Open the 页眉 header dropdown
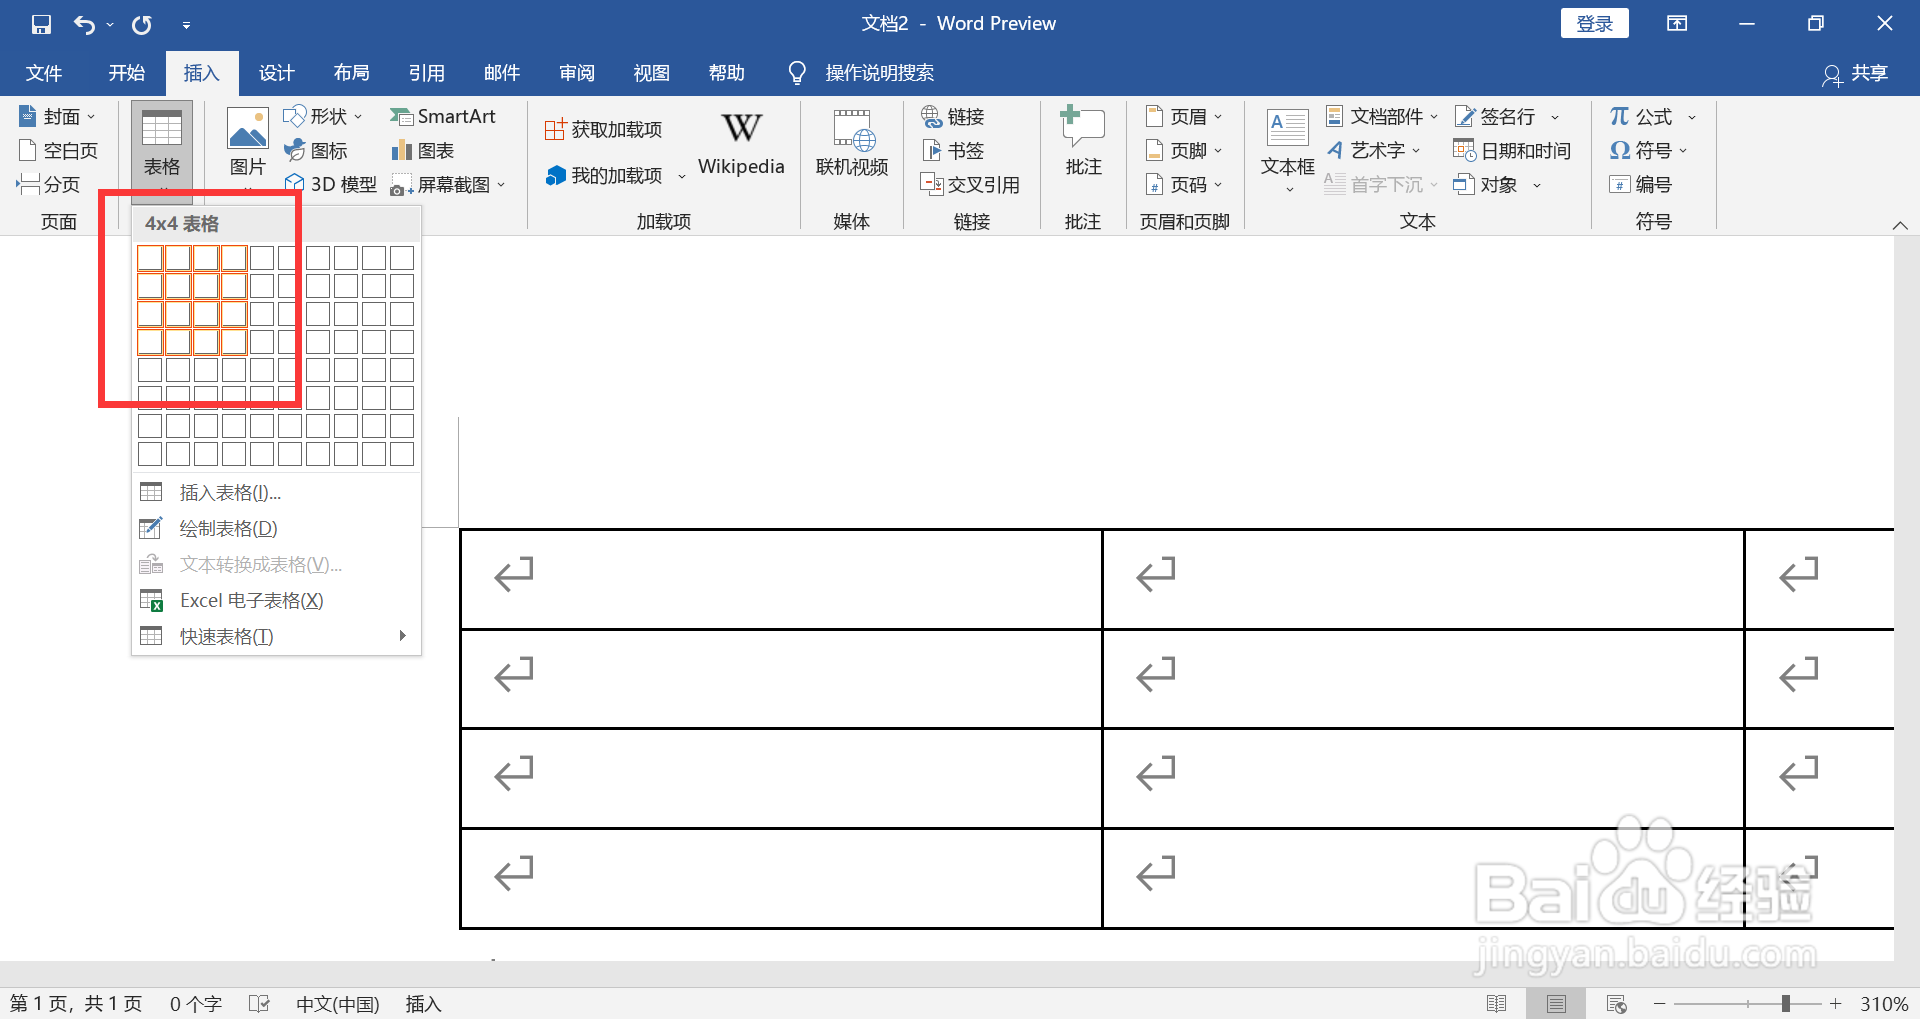This screenshot has width=1920, height=1019. pyautogui.click(x=1185, y=116)
